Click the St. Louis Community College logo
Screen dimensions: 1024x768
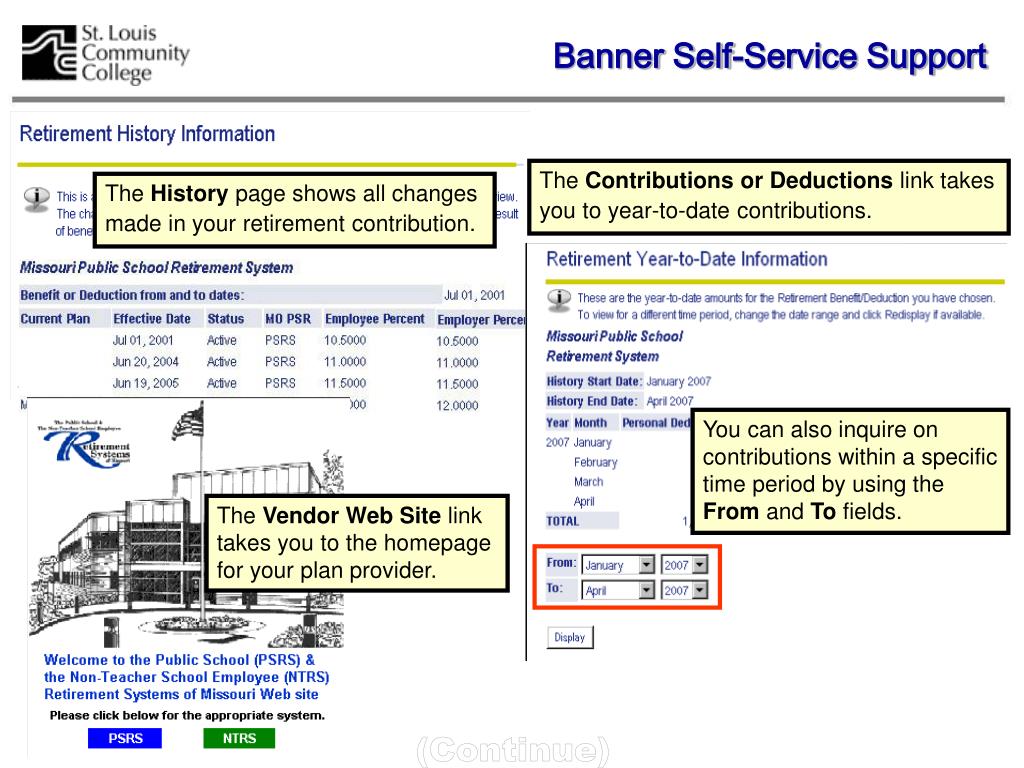click(x=105, y=54)
